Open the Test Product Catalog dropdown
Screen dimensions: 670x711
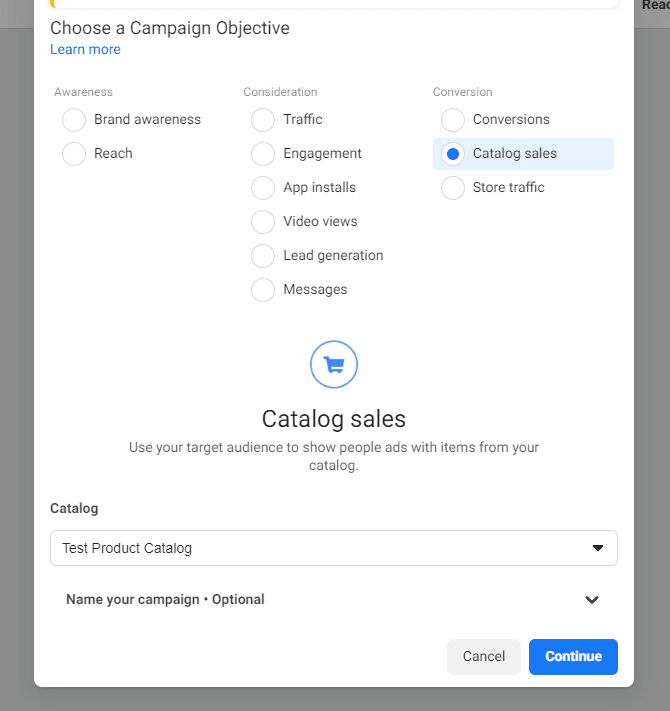320,548
